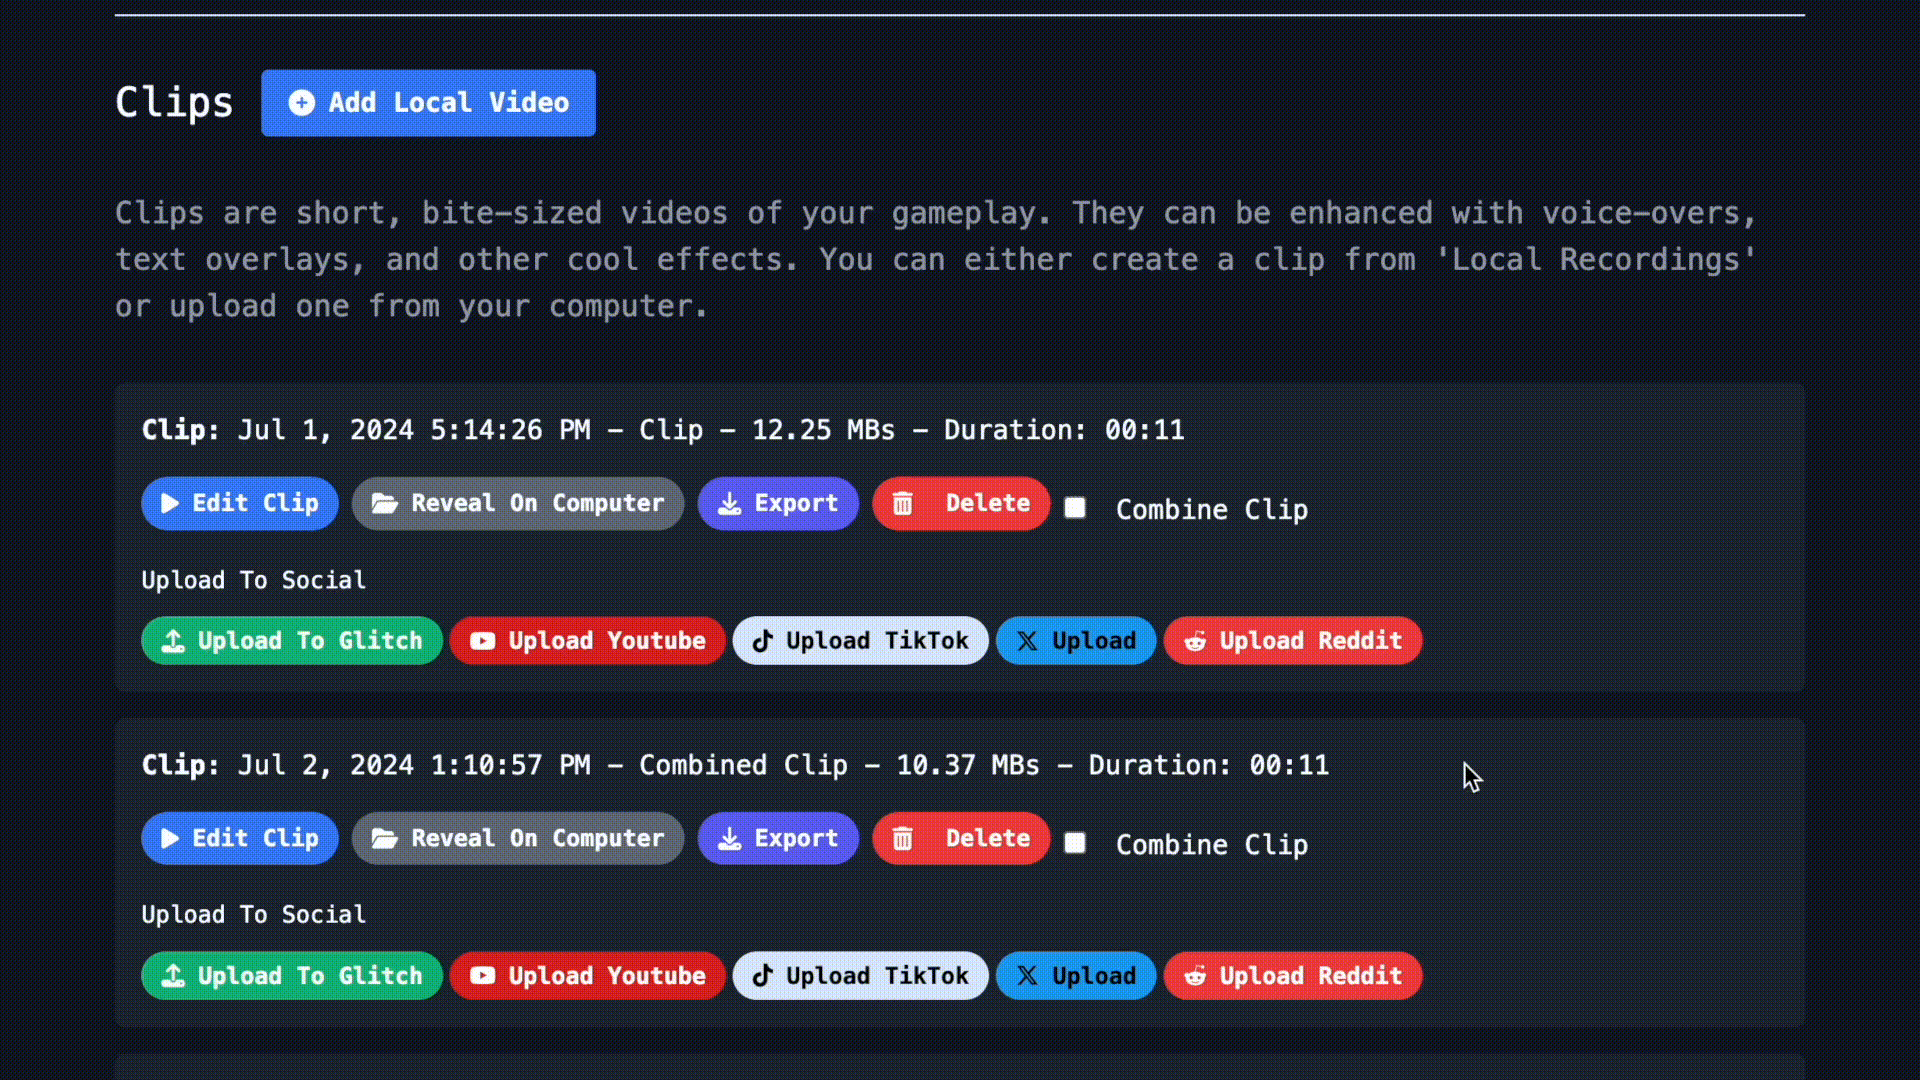The width and height of the screenshot is (1920, 1080).
Task: Upload the second clip to TikTok
Action: (860, 976)
